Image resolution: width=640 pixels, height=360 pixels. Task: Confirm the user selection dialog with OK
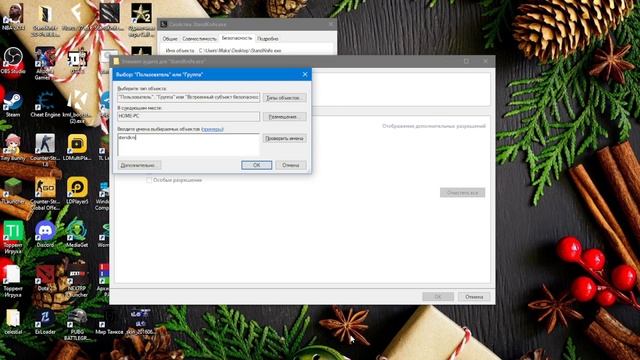256,165
